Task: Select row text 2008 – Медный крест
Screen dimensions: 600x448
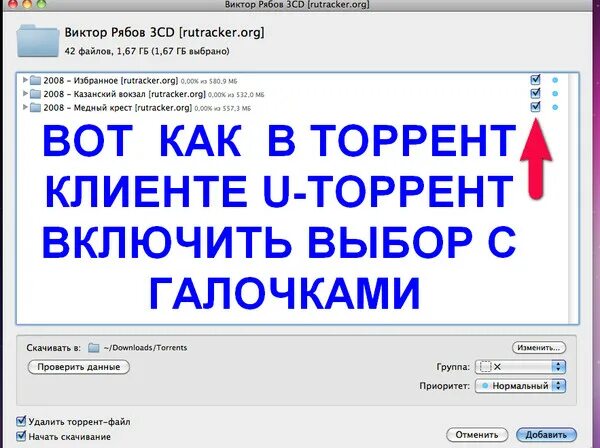Action: (x=88, y=108)
